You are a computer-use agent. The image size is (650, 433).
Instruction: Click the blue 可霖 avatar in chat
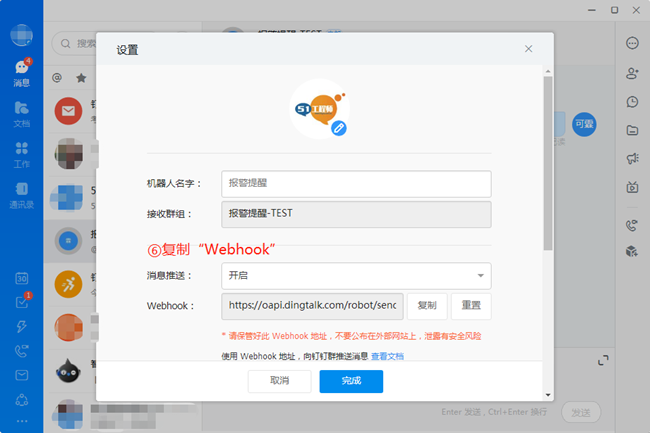click(x=584, y=124)
